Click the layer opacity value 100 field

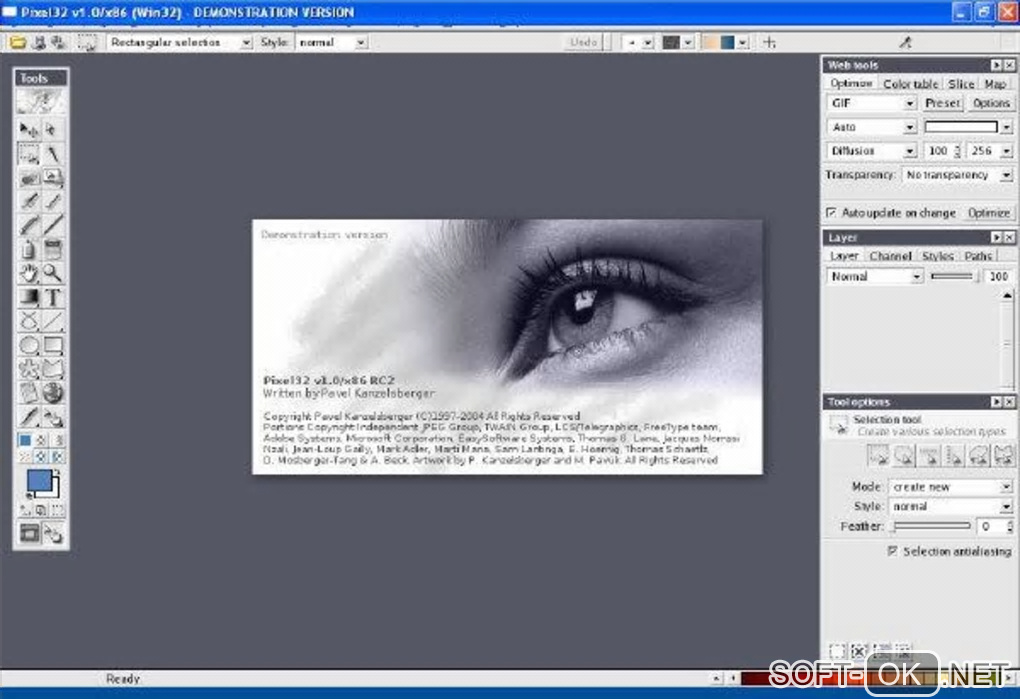999,276
